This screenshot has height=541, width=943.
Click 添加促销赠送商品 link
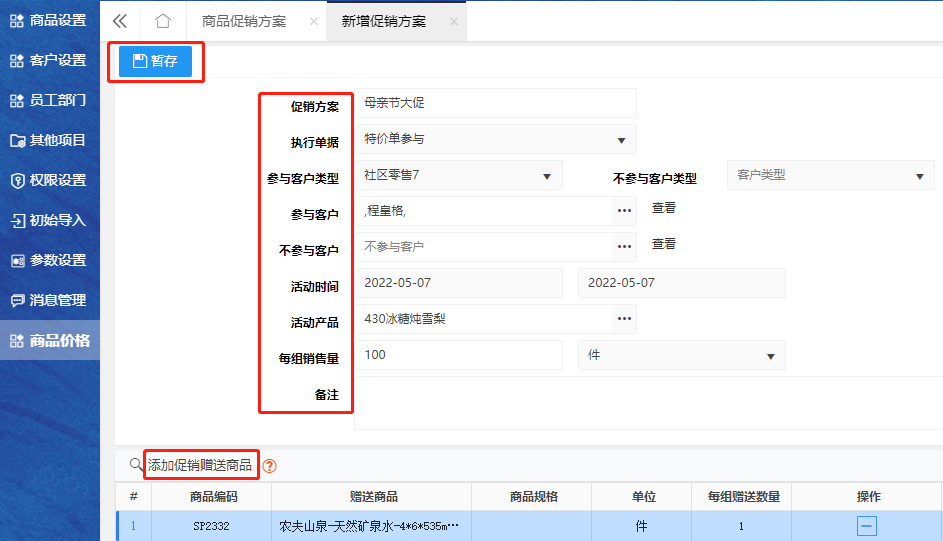(x=200, y=465)
